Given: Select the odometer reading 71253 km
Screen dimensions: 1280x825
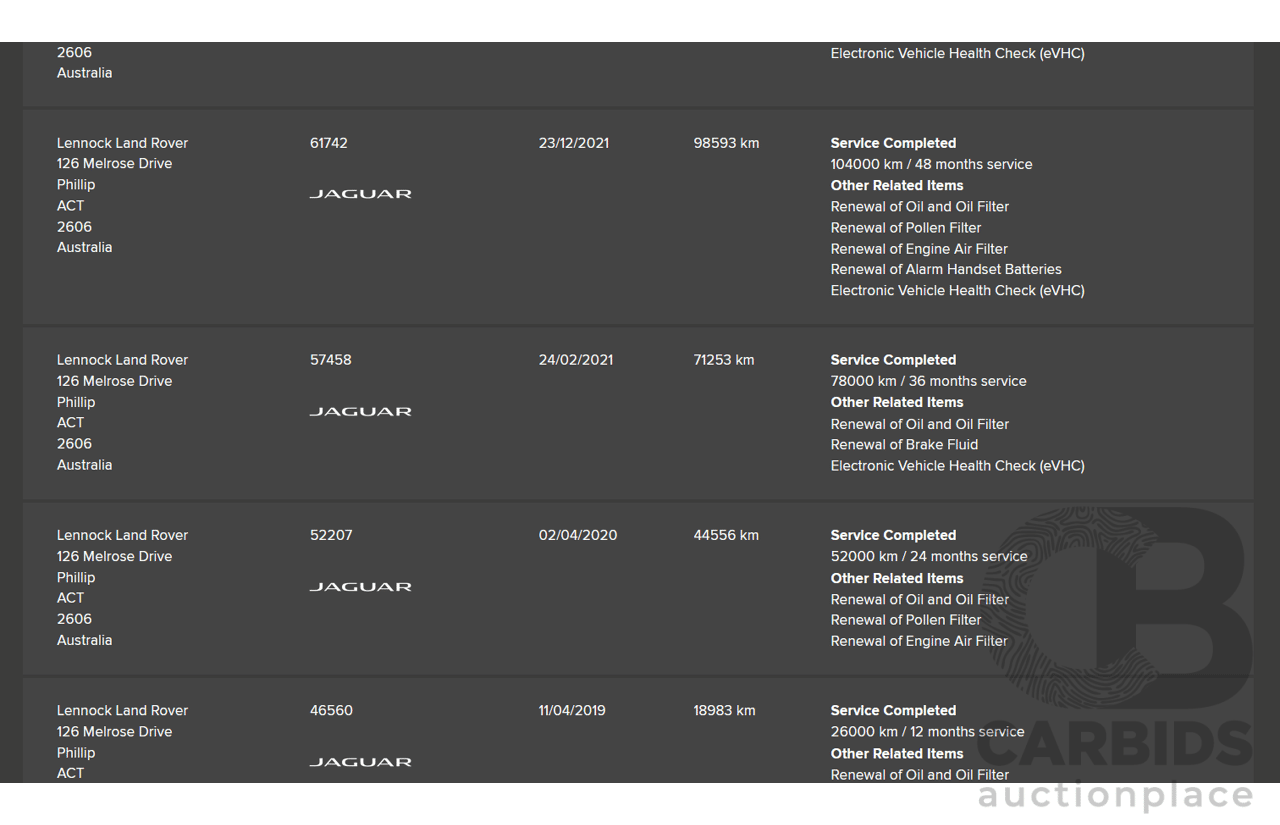Looking at the screenshot, I should (x=724, y=360).
